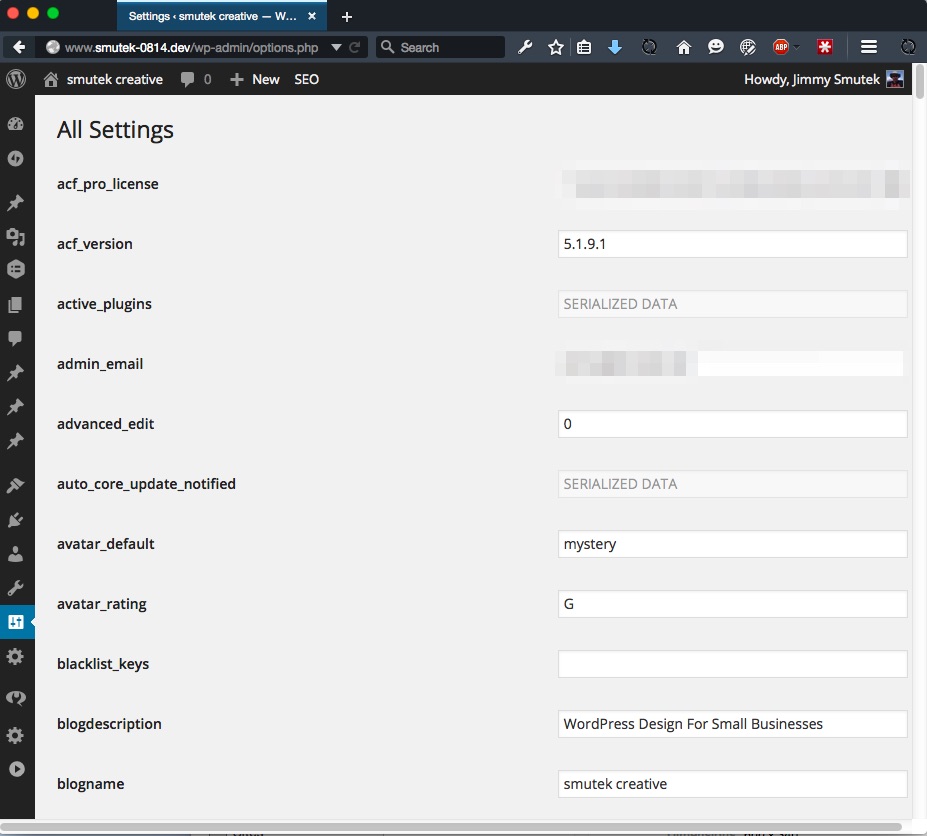Click the browser home icon

tap(683, 47)
